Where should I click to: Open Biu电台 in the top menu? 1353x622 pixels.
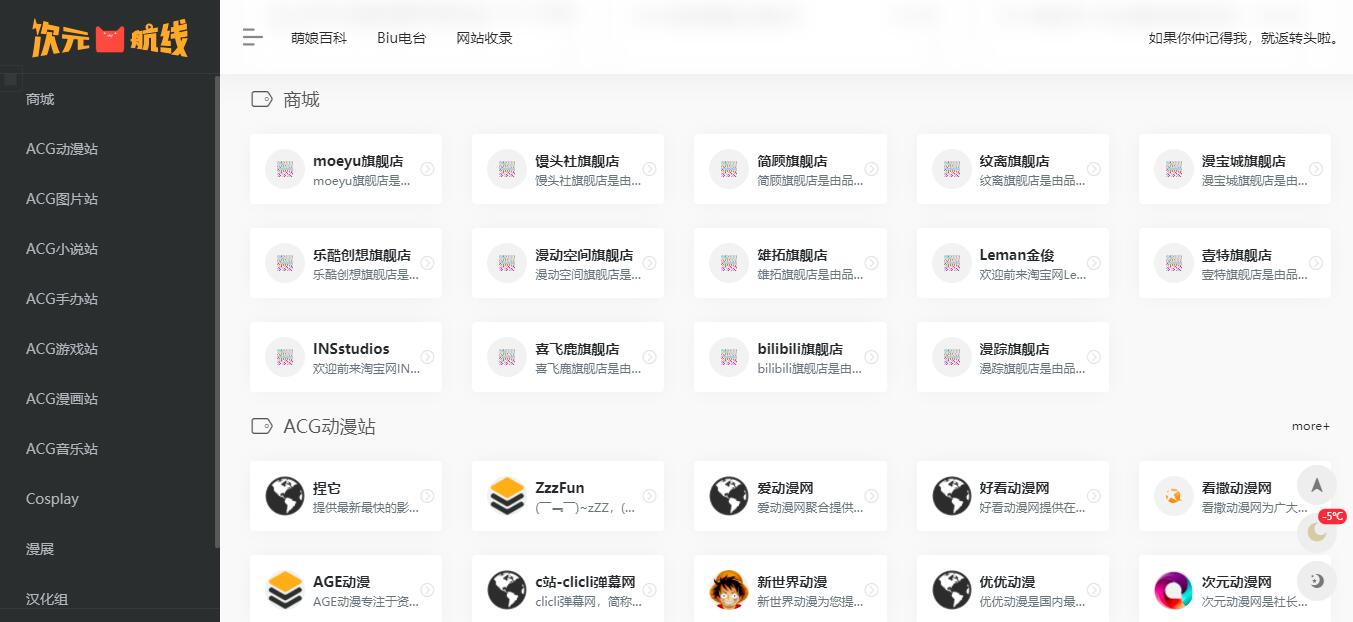(x=401, y=38)
